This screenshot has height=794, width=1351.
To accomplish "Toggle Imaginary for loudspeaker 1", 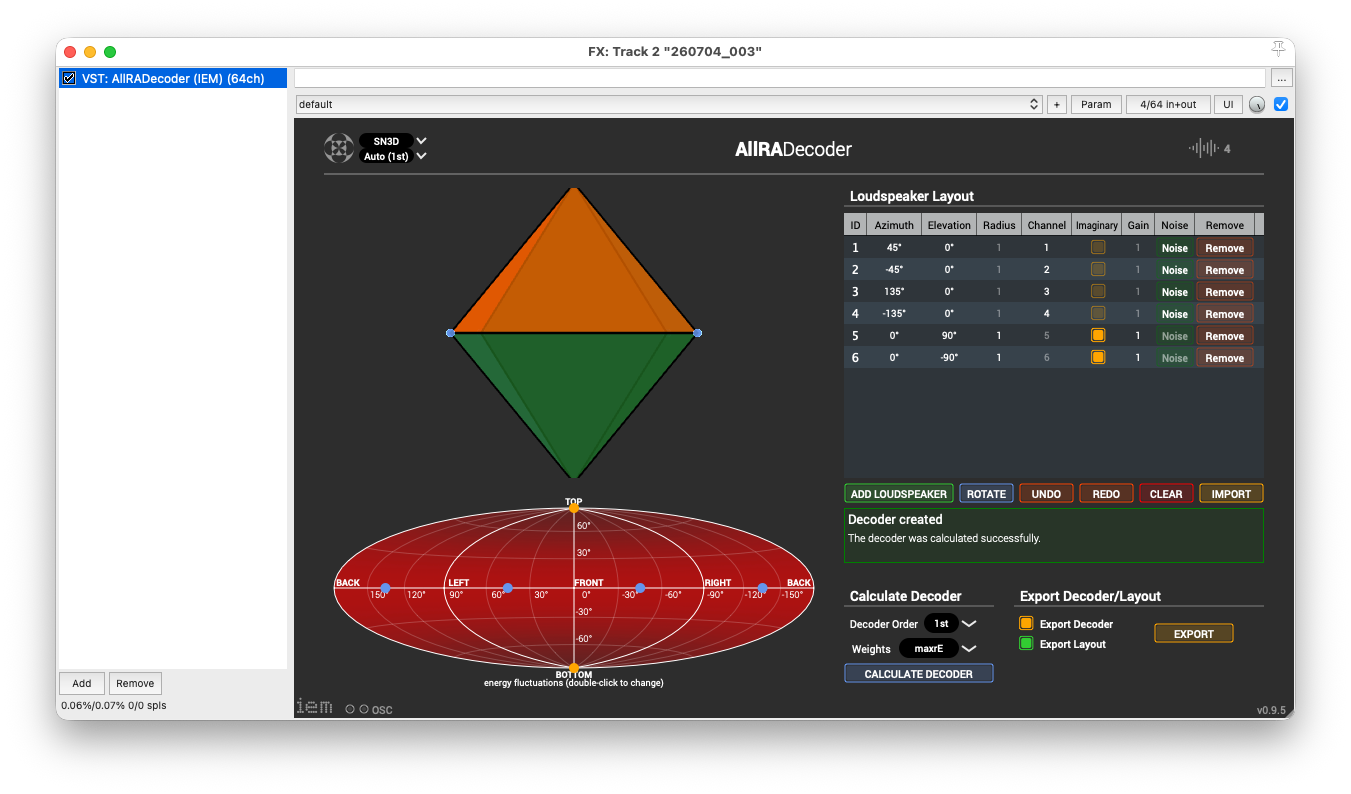I will 1098,248.
